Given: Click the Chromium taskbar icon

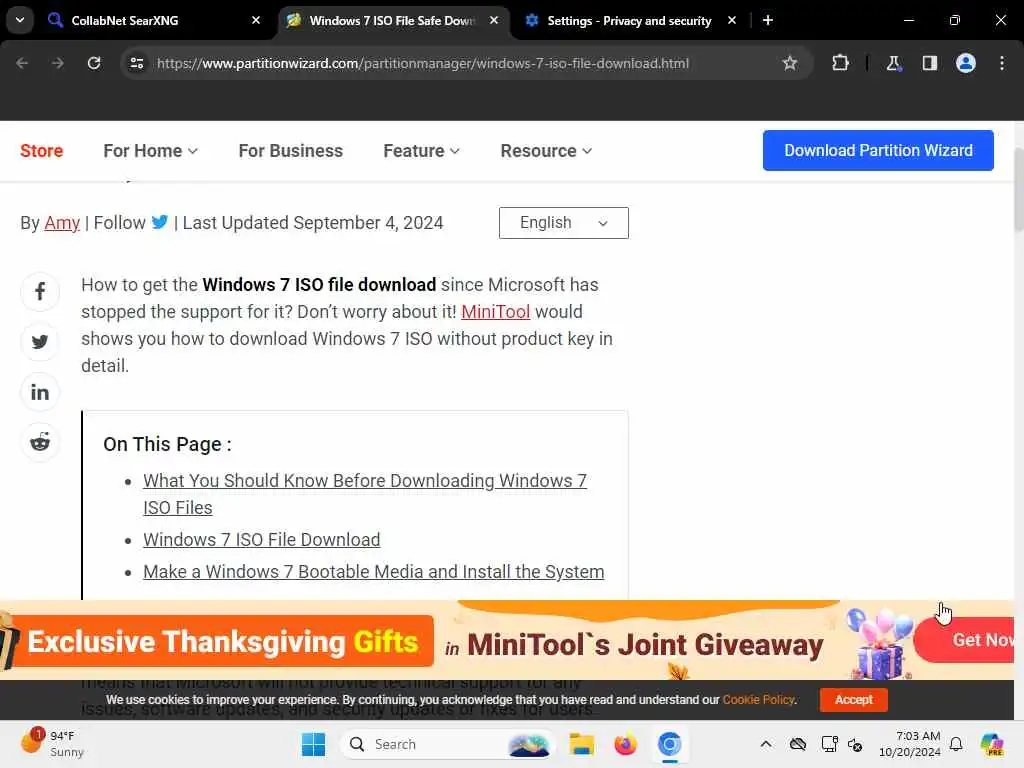Looking at the screenshot, I should (669, 744).
